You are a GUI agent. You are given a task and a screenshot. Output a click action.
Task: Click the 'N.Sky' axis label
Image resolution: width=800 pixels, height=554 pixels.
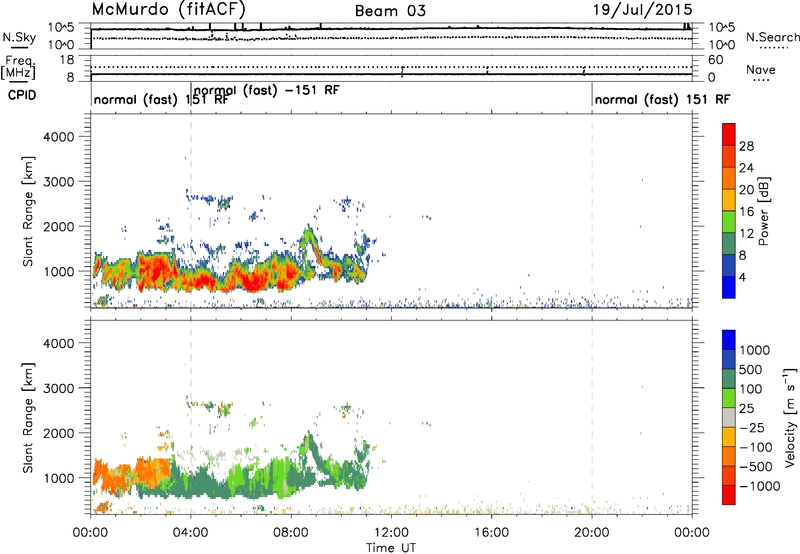19,38
